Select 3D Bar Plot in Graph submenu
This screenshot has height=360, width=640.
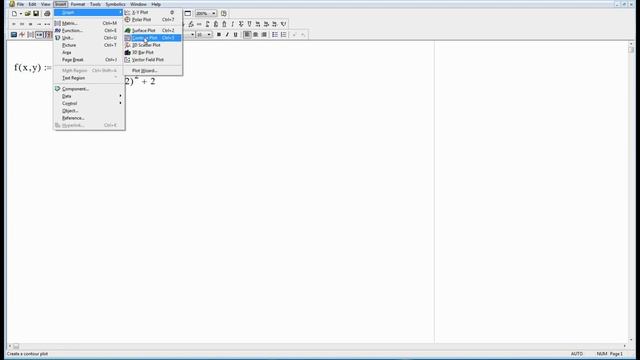point(153,53)
